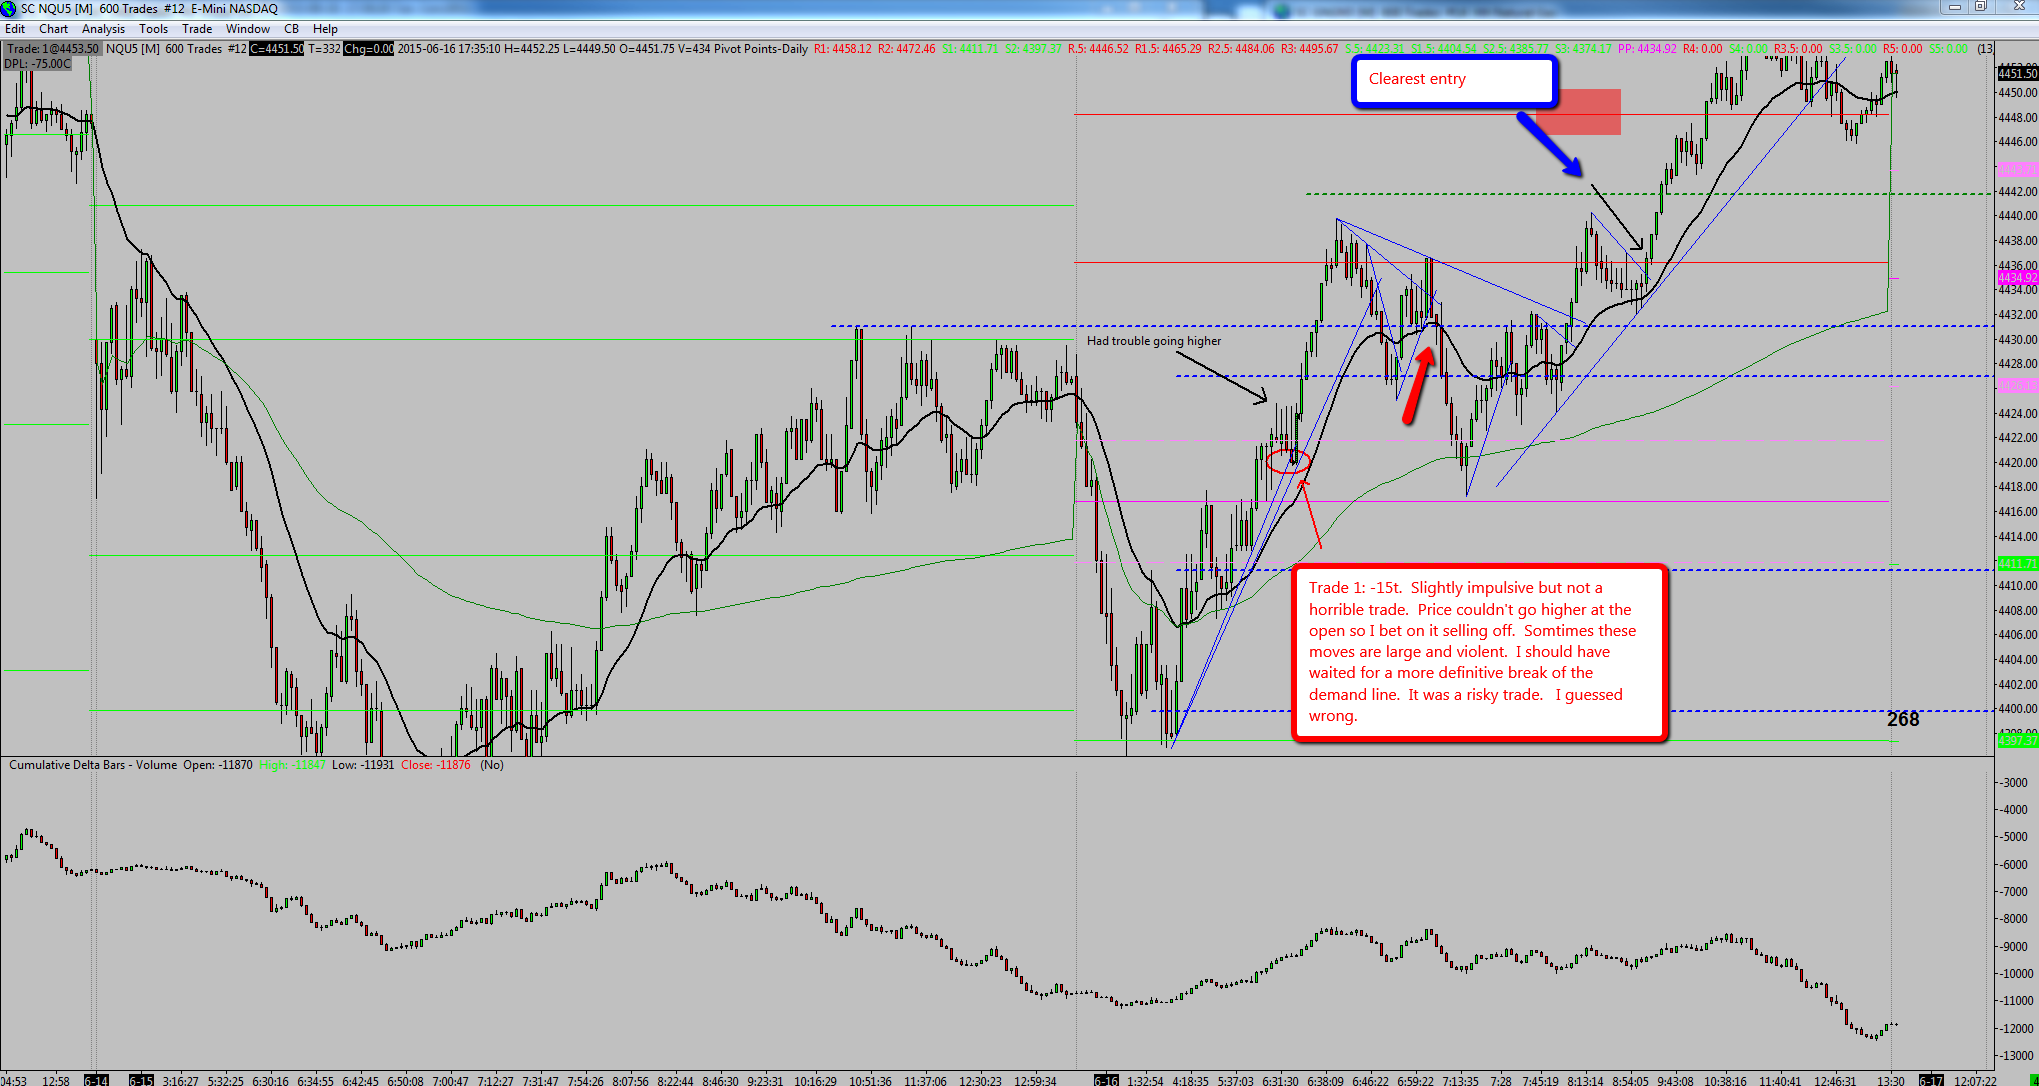
Task: Click the magenta 'PP: 4434.92' pivot value
Action: (1647, 49)
